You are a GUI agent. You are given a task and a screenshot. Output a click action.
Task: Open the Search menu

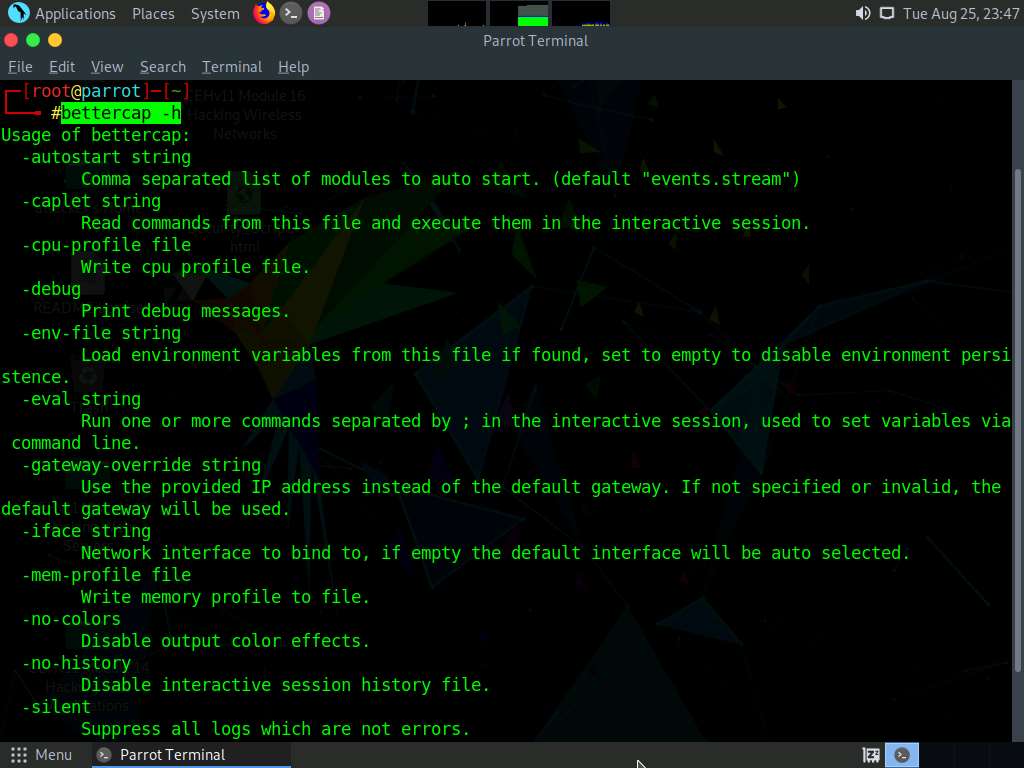(x=163, y=67)
